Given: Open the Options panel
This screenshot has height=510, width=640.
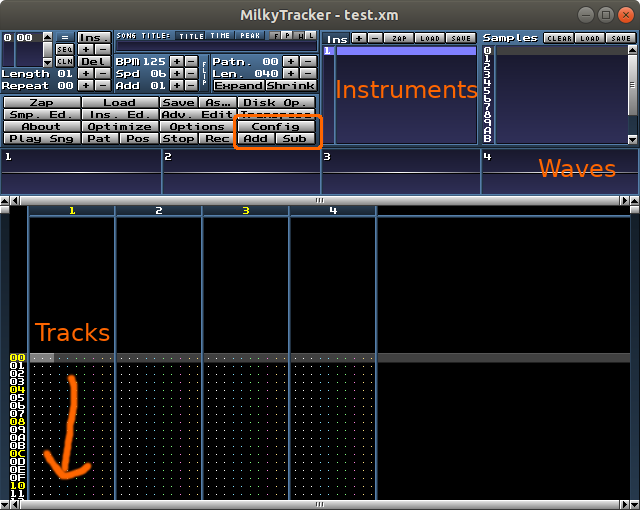Looking at the screenshot, I should point(198,126).
